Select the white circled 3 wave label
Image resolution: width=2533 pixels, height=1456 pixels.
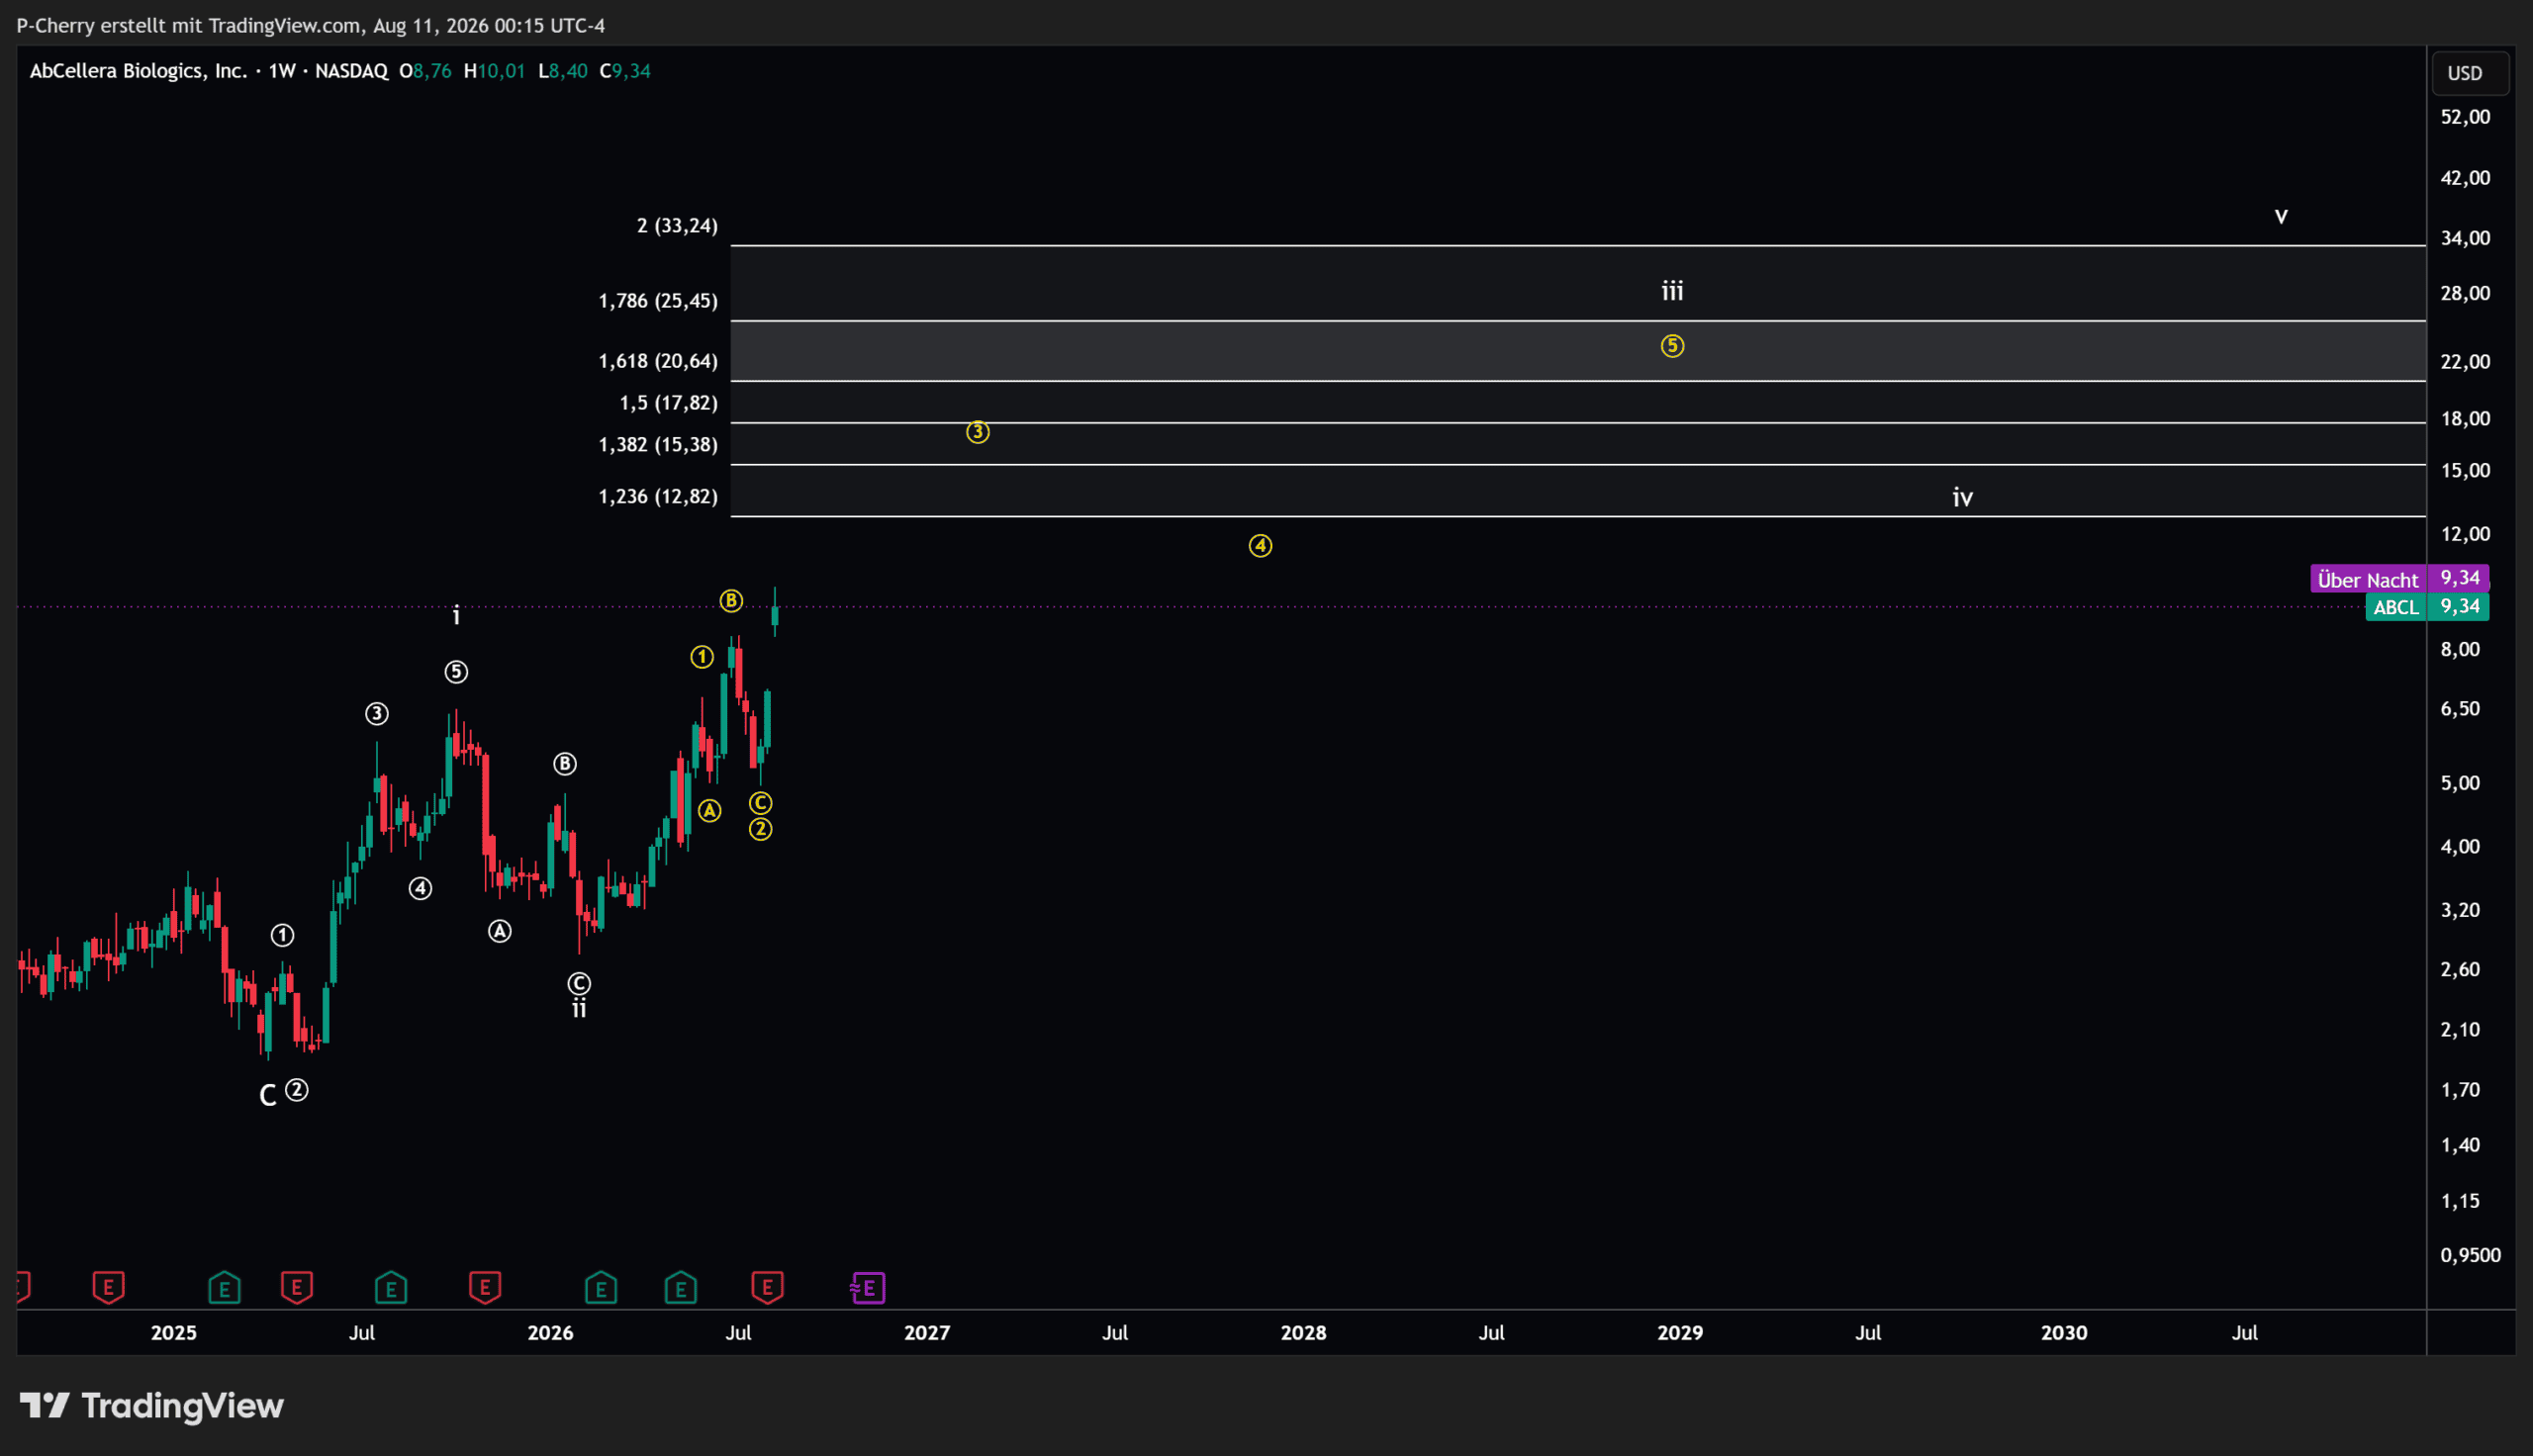tap(376, 714)
